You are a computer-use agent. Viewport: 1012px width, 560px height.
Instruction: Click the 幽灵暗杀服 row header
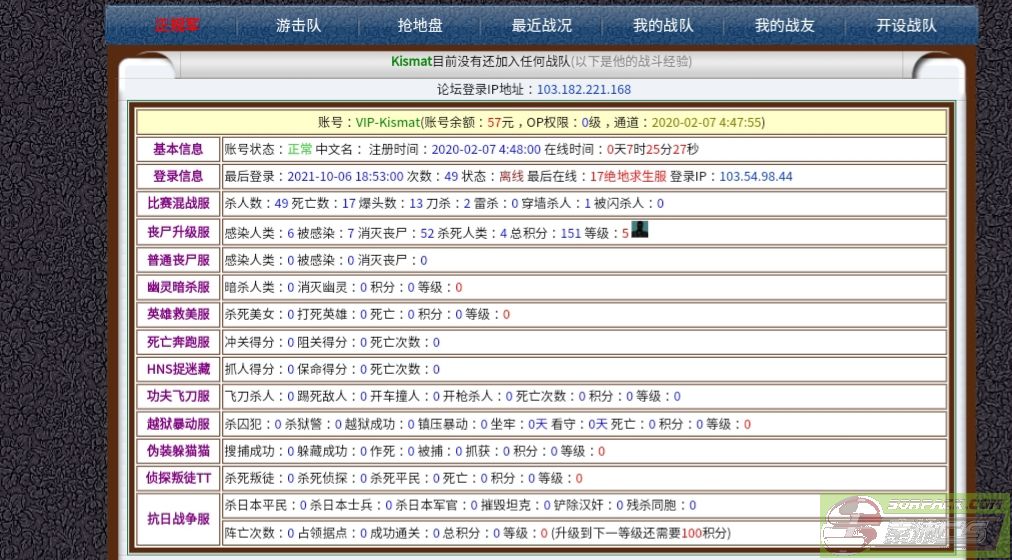[x=178, y=287]
